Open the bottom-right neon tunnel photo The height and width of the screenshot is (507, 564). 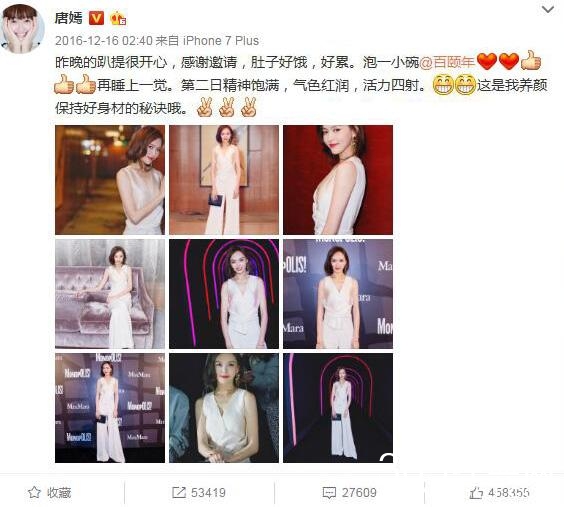[x=338, y=408]
